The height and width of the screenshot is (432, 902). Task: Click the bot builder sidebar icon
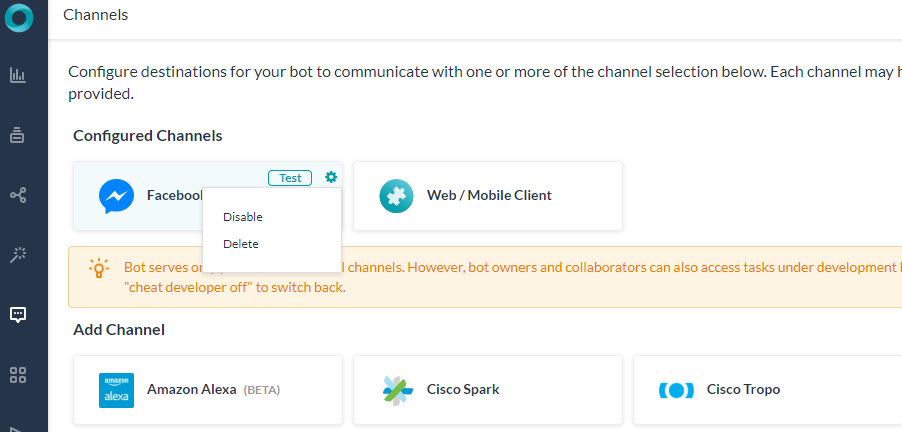(x=18, y=135)
